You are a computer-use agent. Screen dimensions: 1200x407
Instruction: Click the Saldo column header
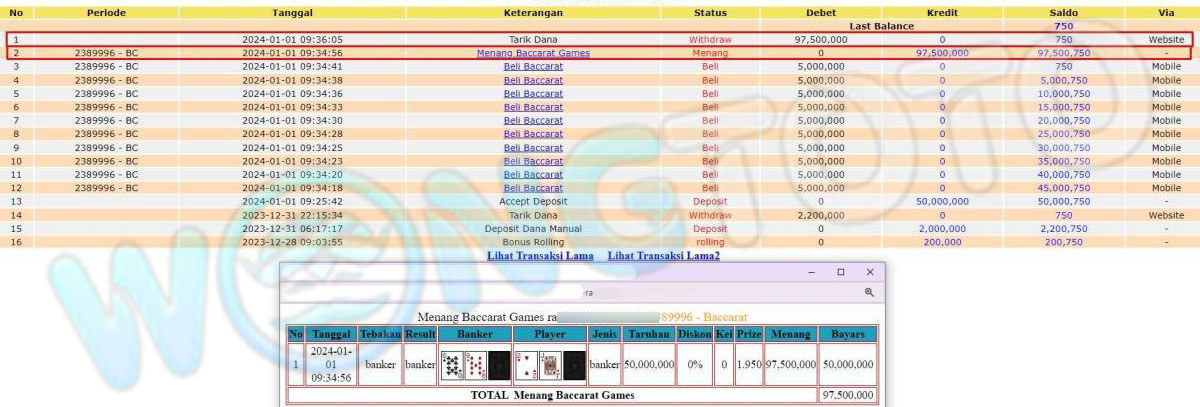[x=1063, y=13]
